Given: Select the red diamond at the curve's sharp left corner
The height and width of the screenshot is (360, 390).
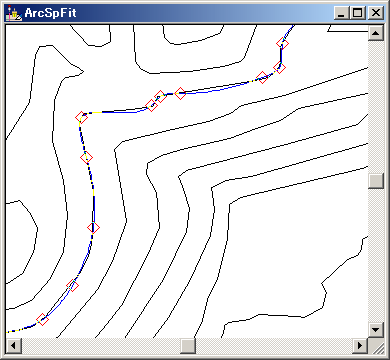Looking at the screenshot, I should [x=81, y=117].
